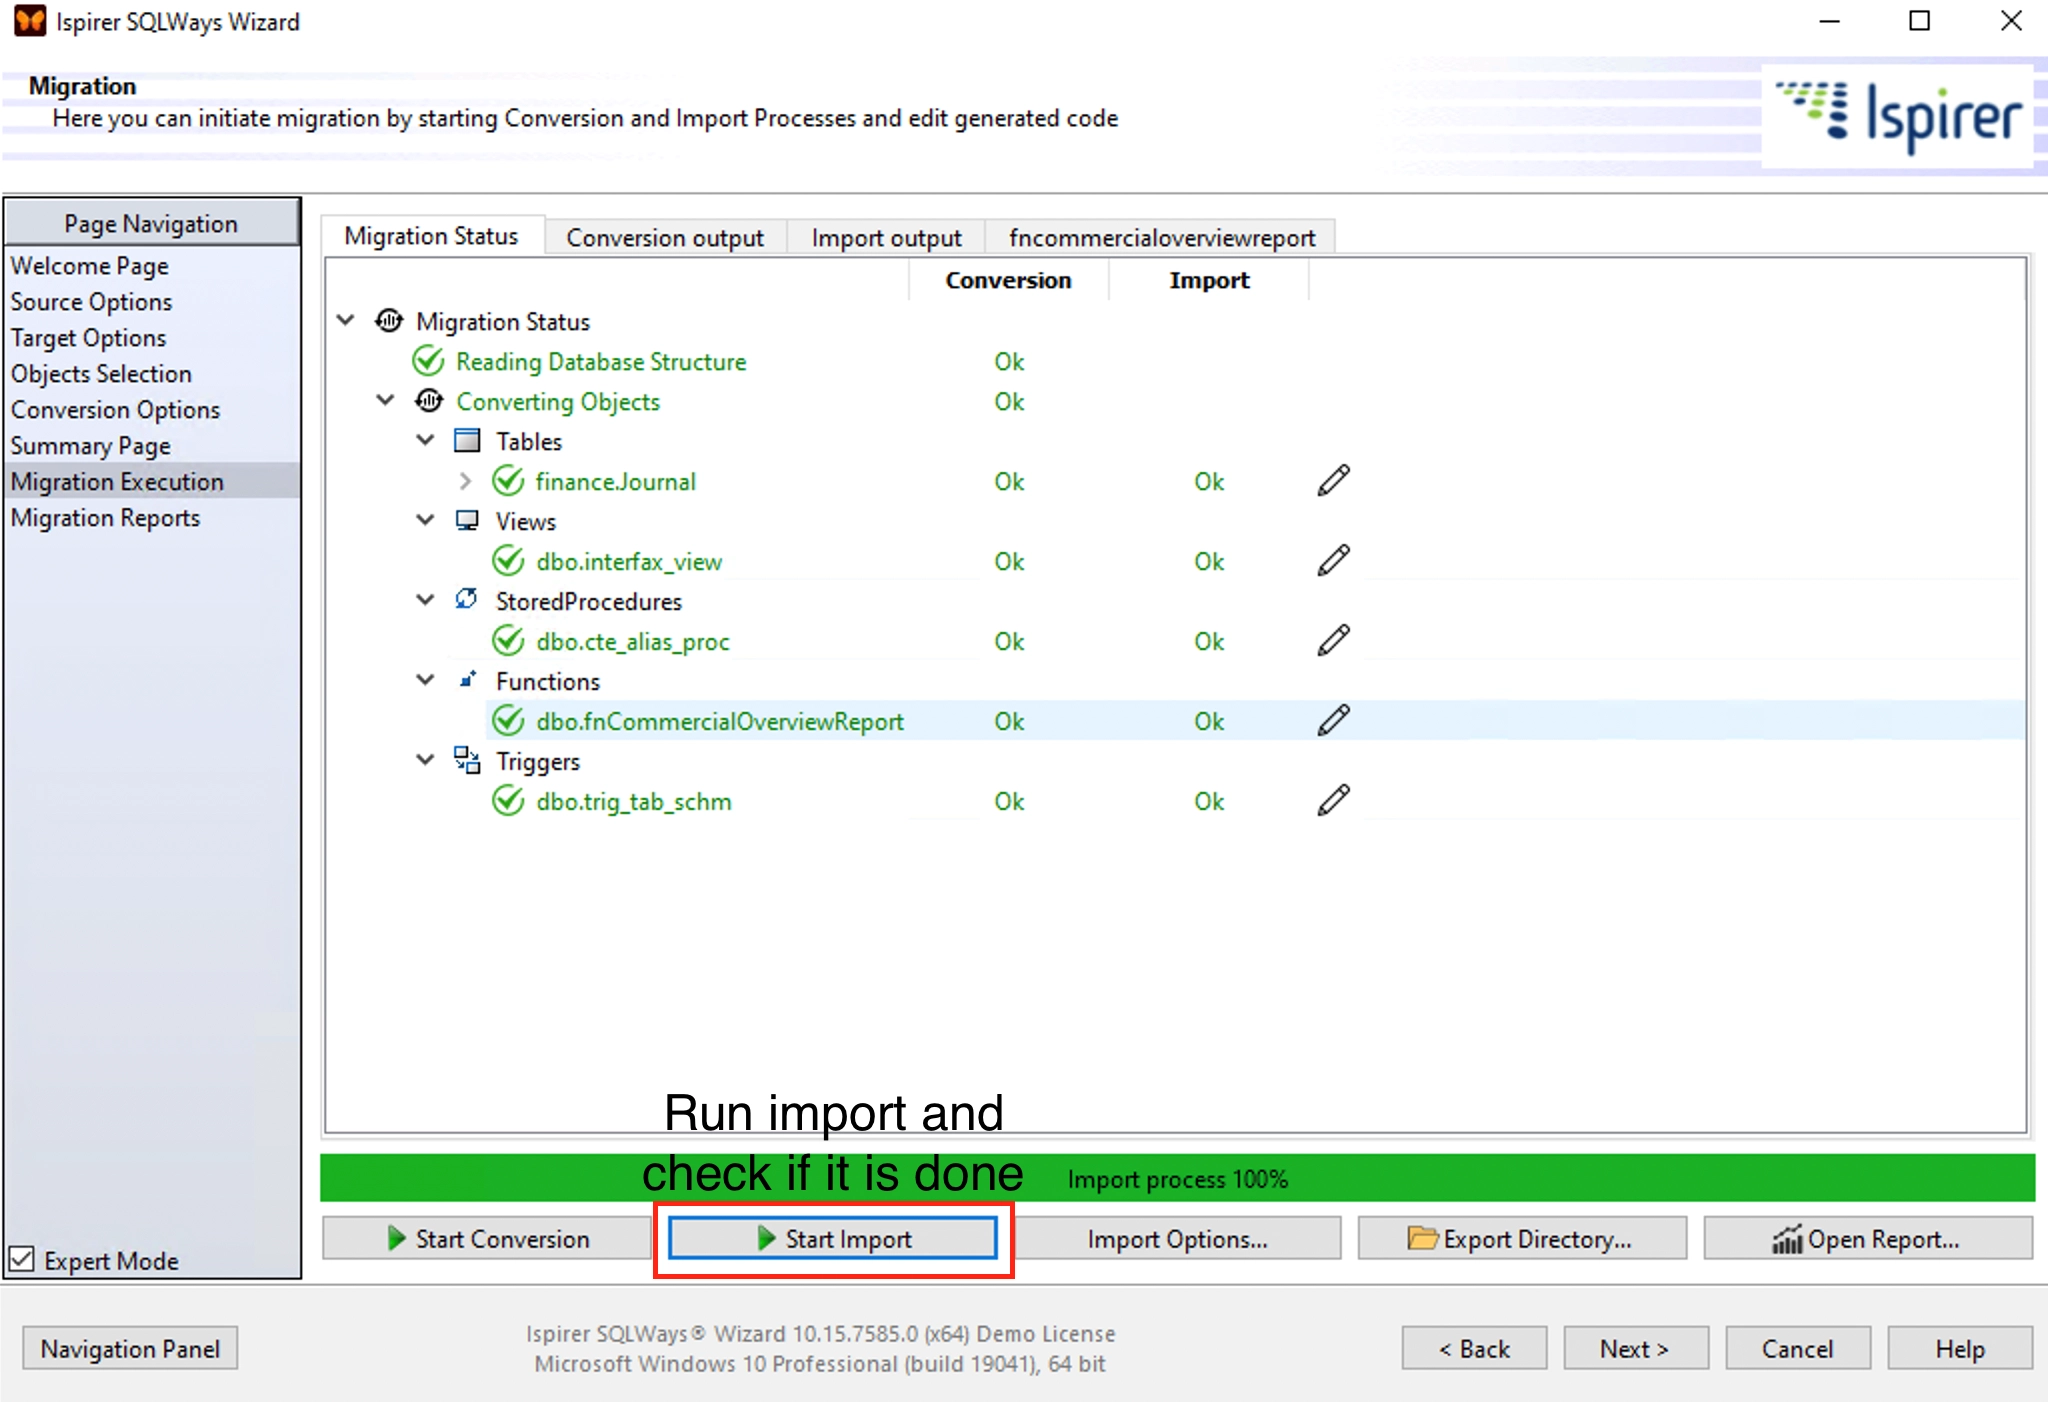
Task: Collapse the Functions group
Action: [x=426, y=680]
